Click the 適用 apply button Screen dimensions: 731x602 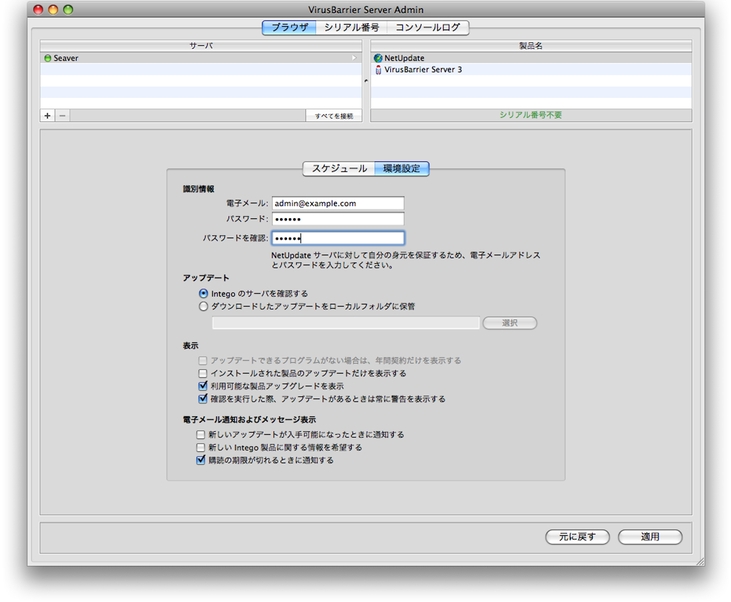pyautogui.click(x=650, y=537)
